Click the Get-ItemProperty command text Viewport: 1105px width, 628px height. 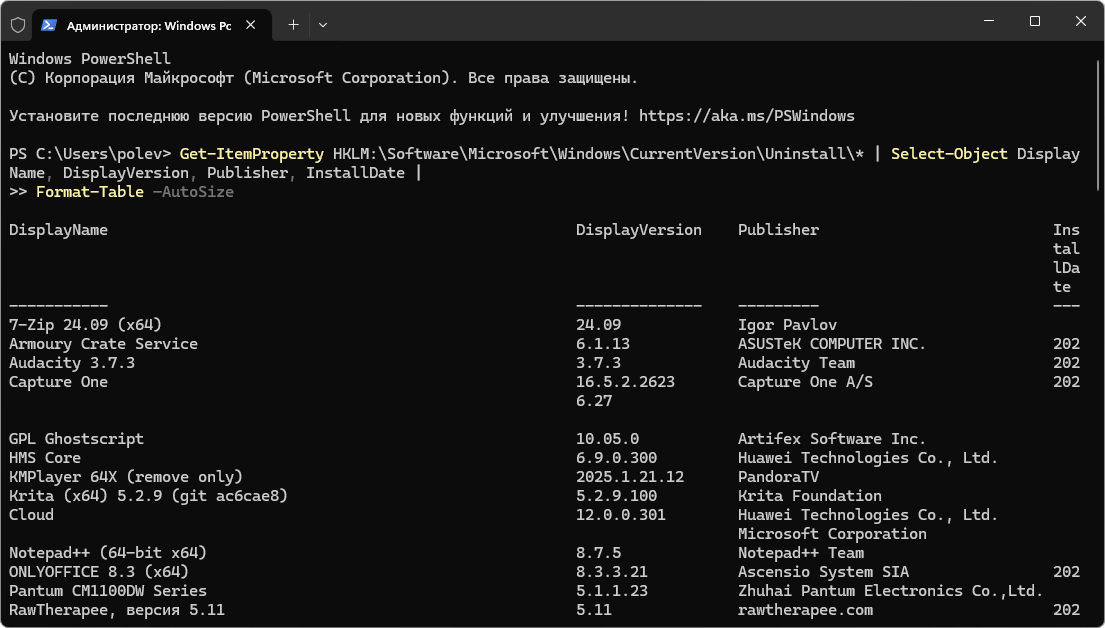[x=252, y=154]
